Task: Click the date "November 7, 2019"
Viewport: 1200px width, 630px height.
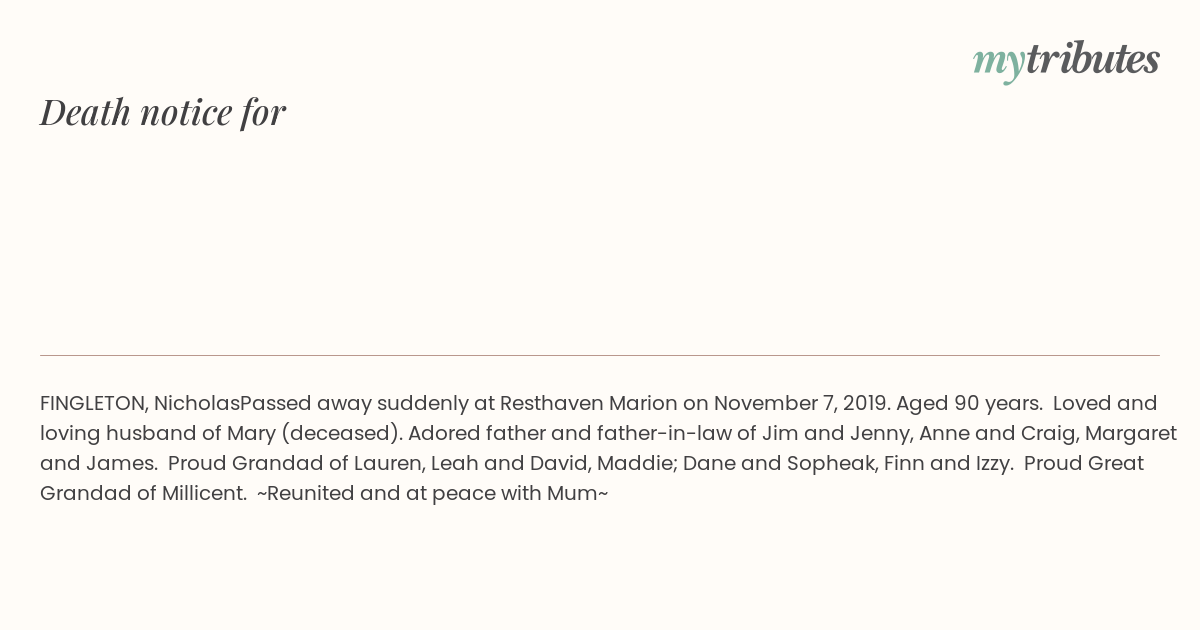Action: [x=800, y=404]
